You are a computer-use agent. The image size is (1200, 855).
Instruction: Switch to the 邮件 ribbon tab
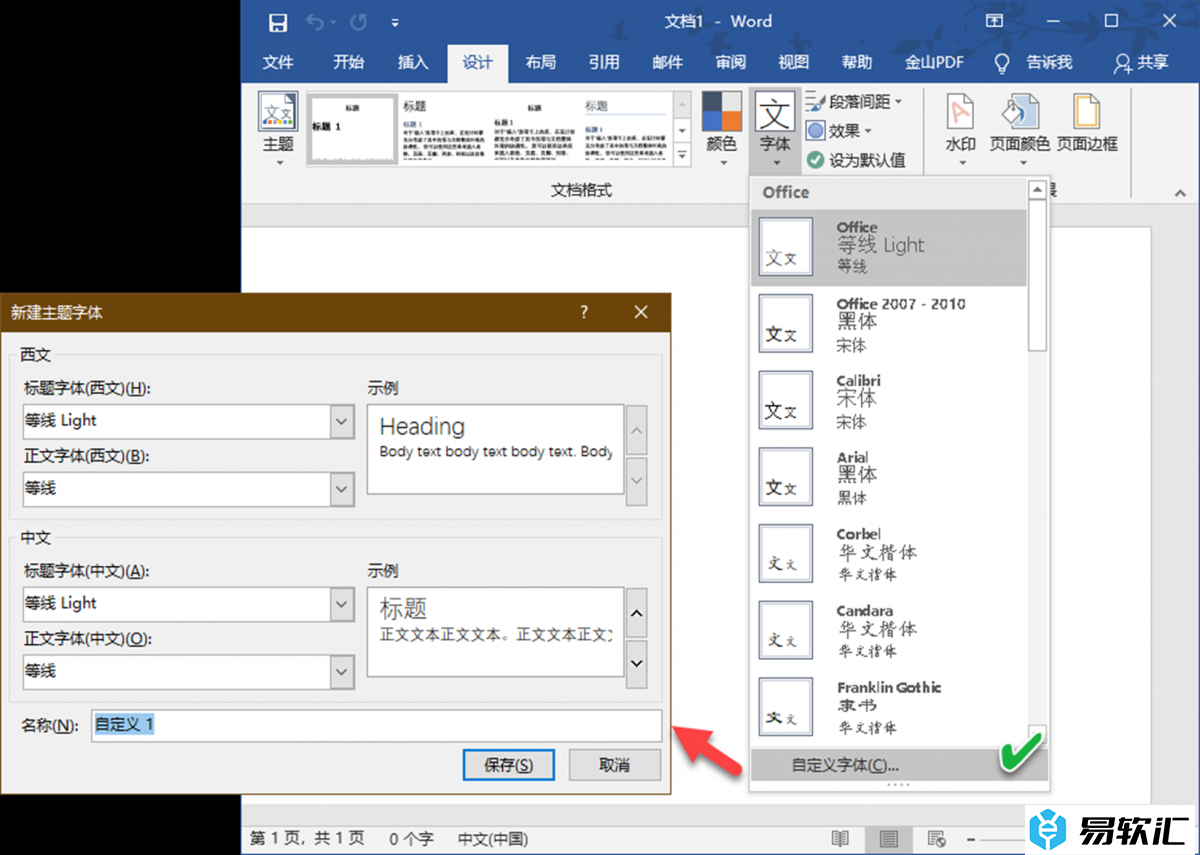pos(668,62)
